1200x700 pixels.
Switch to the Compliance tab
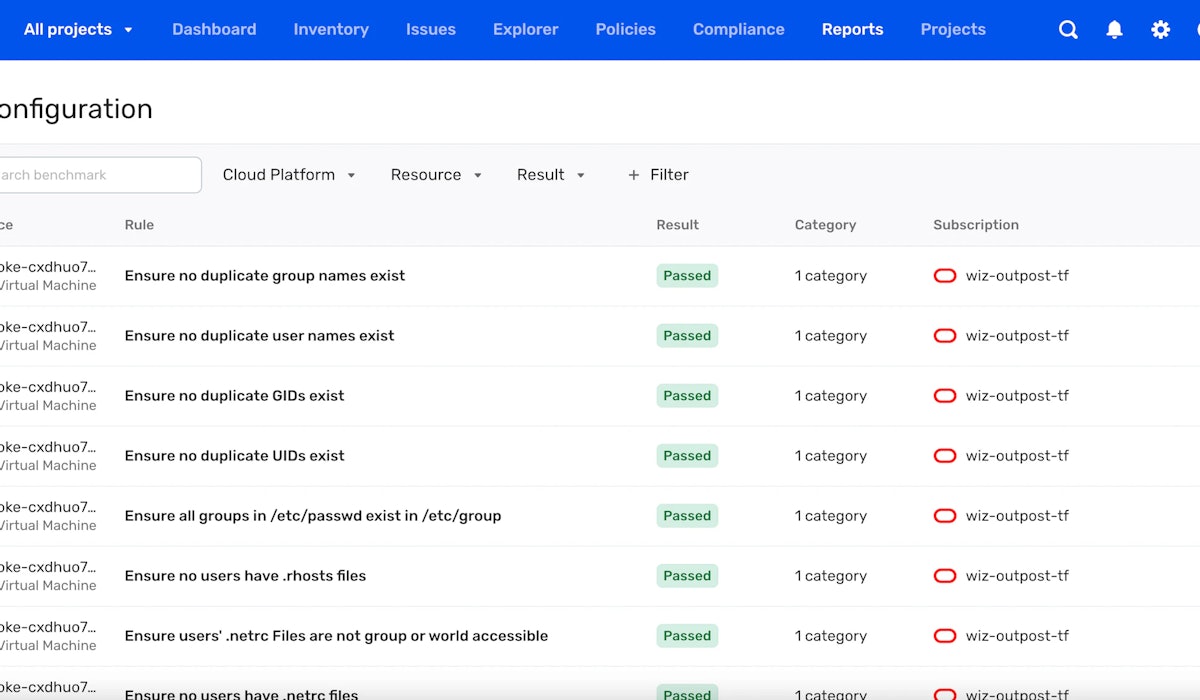[x=738, y=30]
